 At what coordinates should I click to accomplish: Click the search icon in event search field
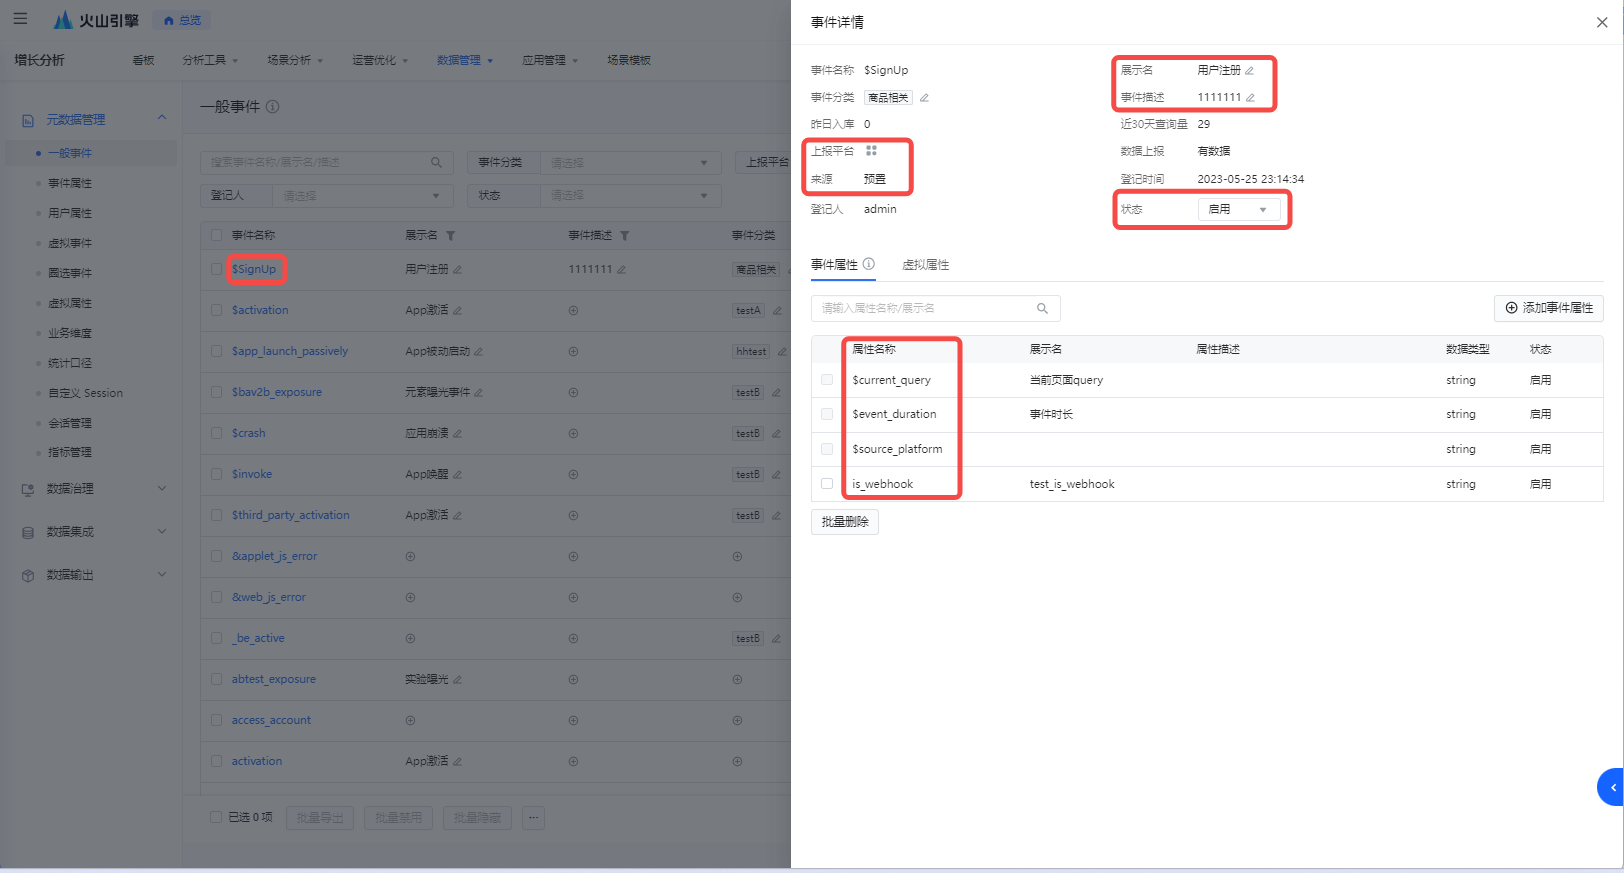436,162
